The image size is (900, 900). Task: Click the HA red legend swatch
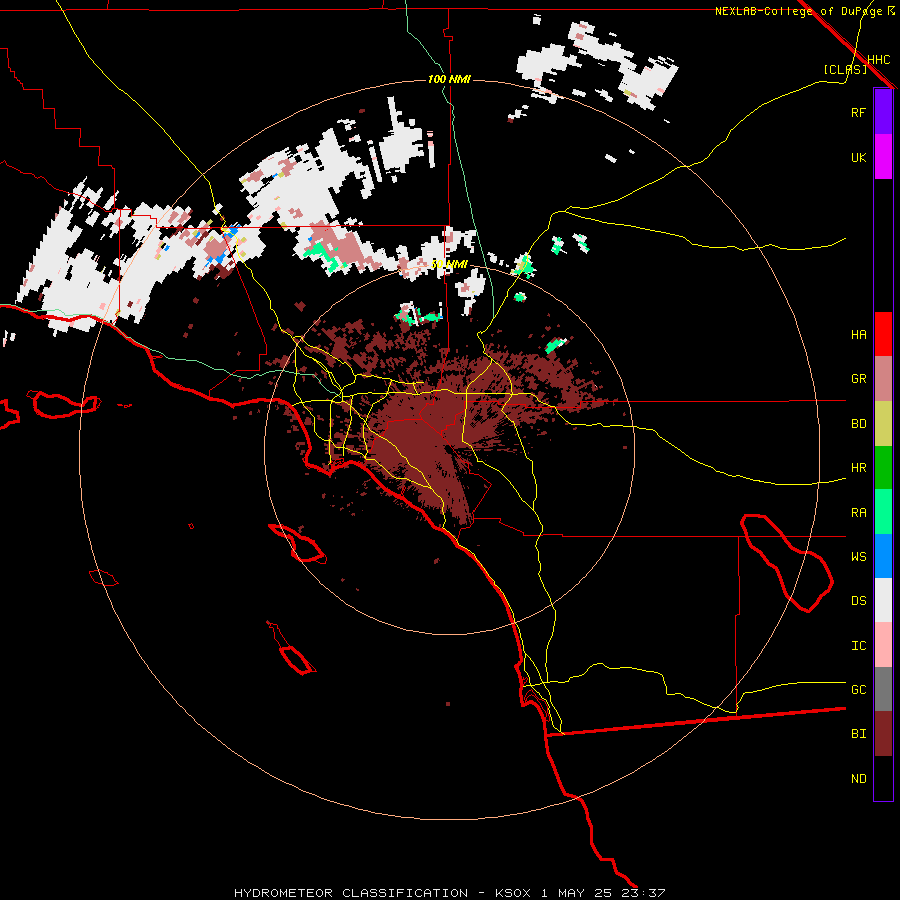point(883,334)
